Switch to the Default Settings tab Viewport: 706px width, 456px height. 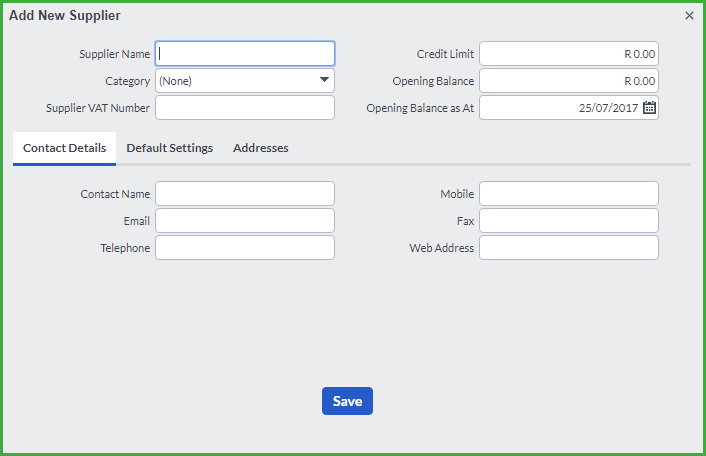pos(170,148)
